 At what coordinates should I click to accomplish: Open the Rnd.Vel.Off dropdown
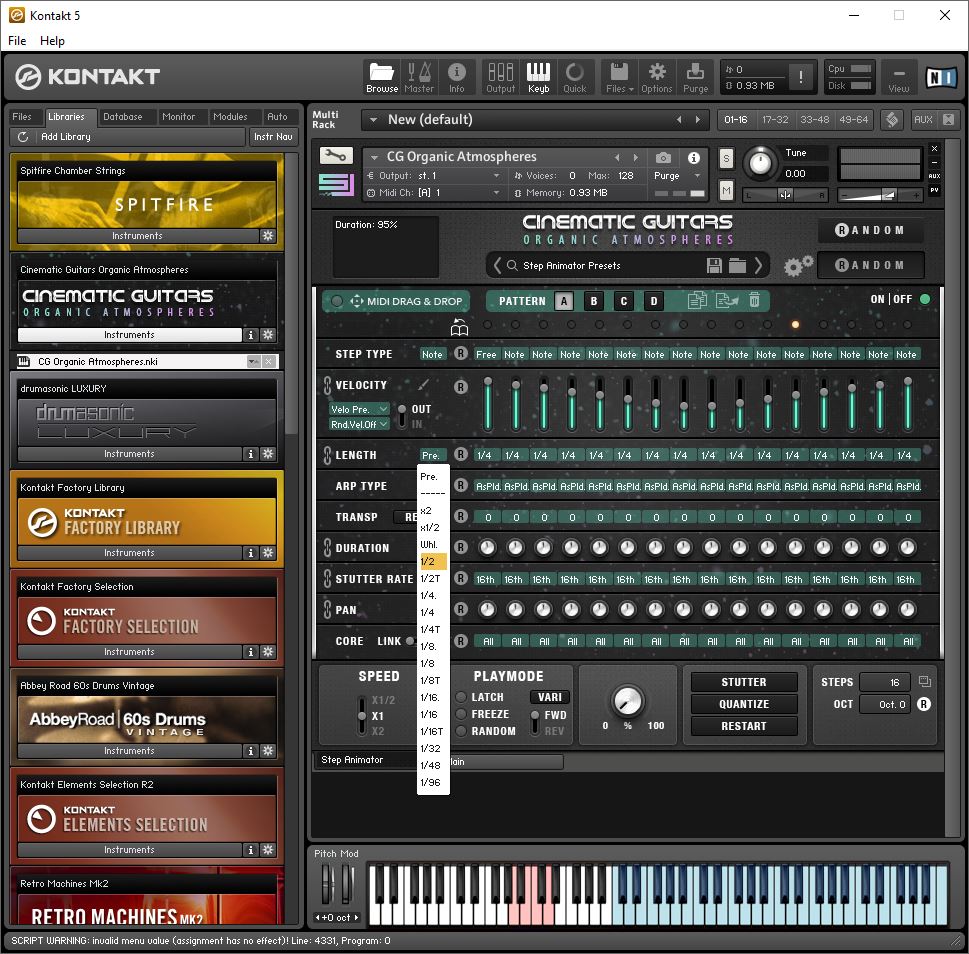click(360, 424)
